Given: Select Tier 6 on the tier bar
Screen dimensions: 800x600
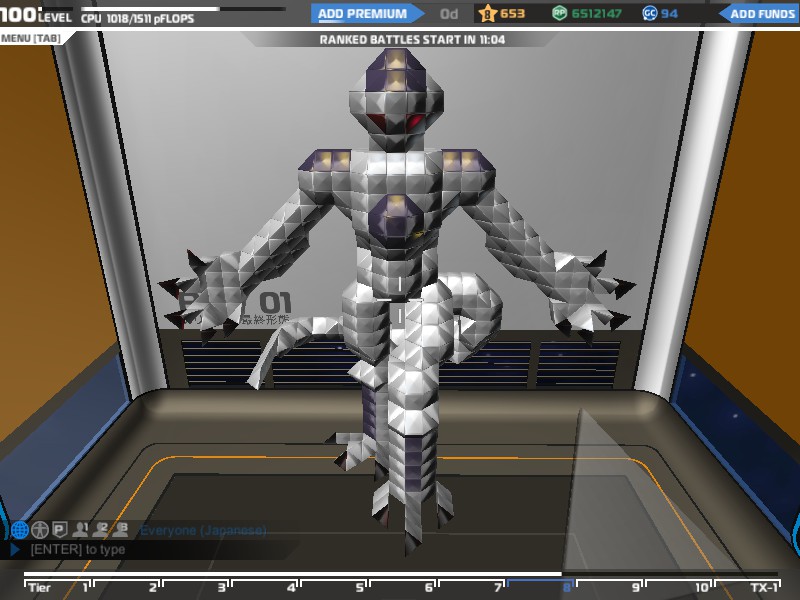Looking at the screenshot, I should click(403, 587).
